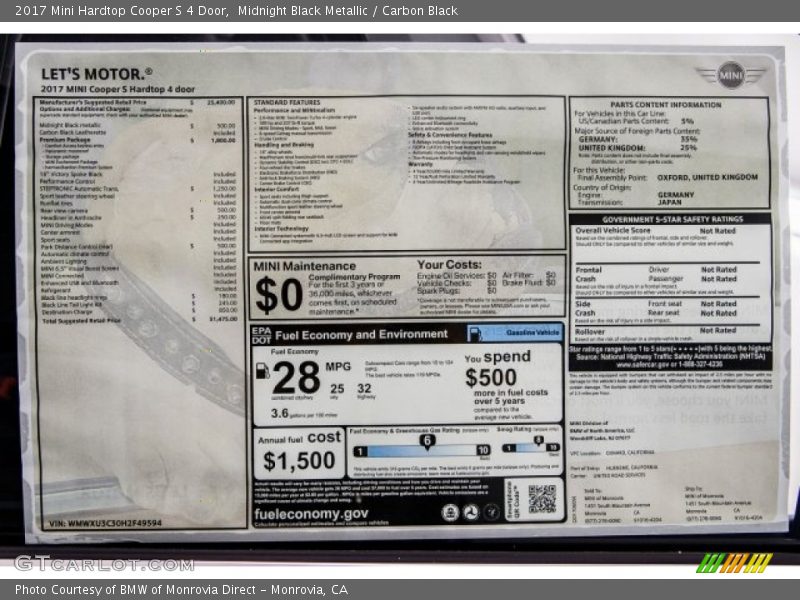Click the GTCARLOT.COM logo

[x=104, y=564]
